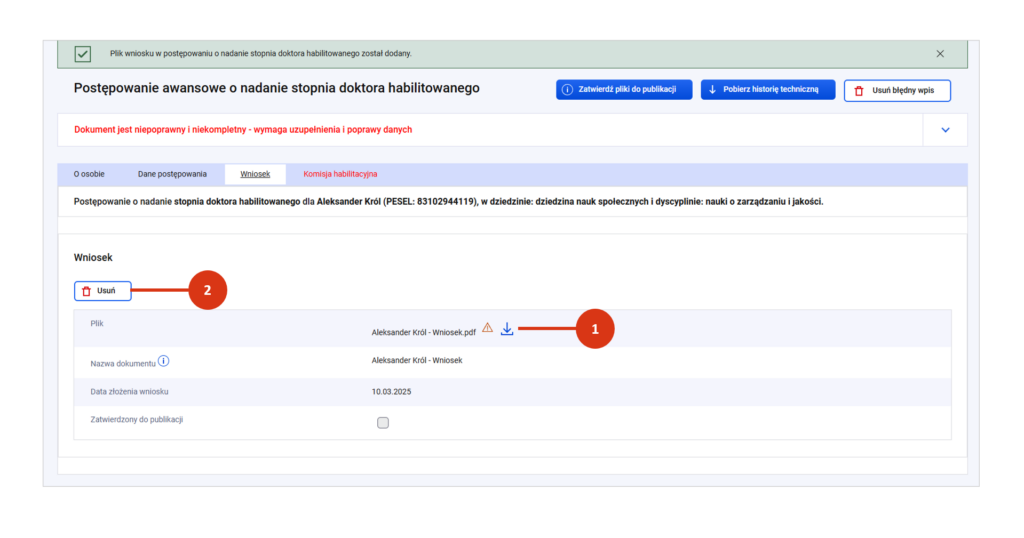Click the date value 10.03.2025
The height and width of the screenshot is (538, 1024).
391,392
